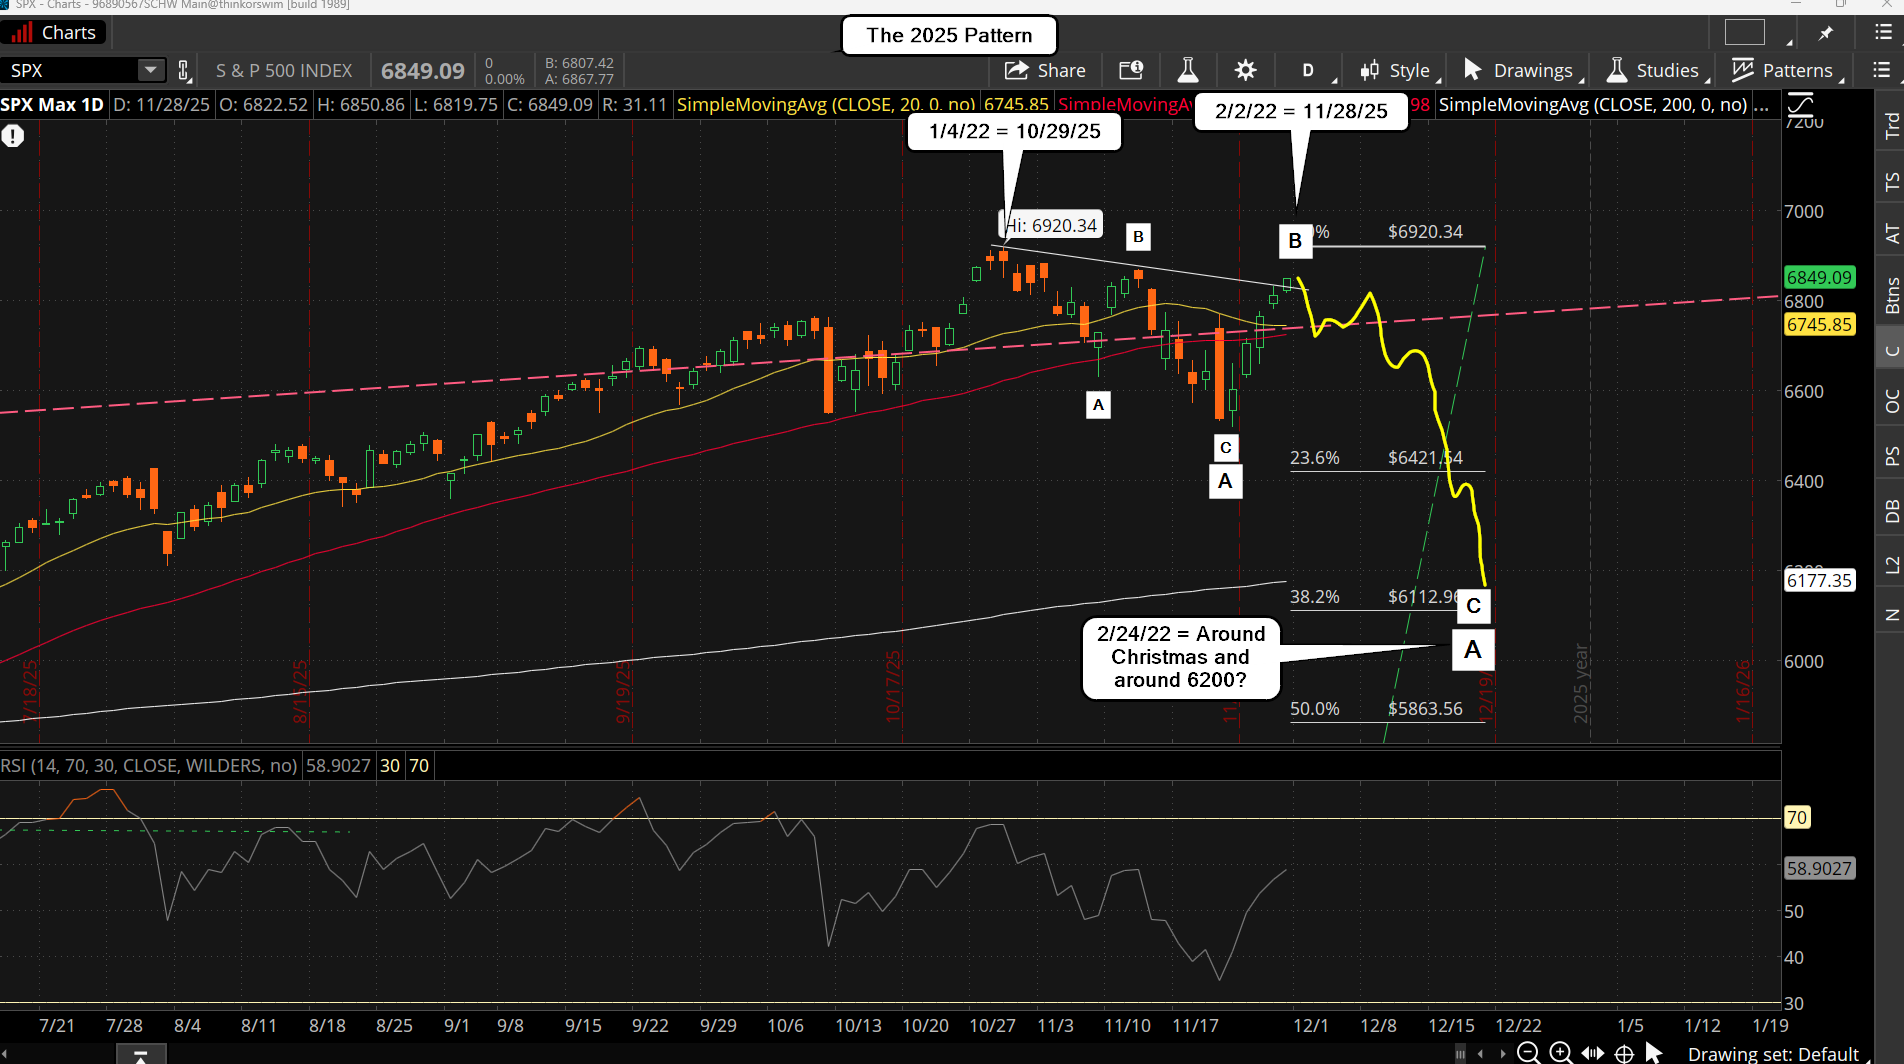Image resolution: width=1904 pixels, height=1064 pixels.
Task: Click the Share button
Action: coord(1045,70)
